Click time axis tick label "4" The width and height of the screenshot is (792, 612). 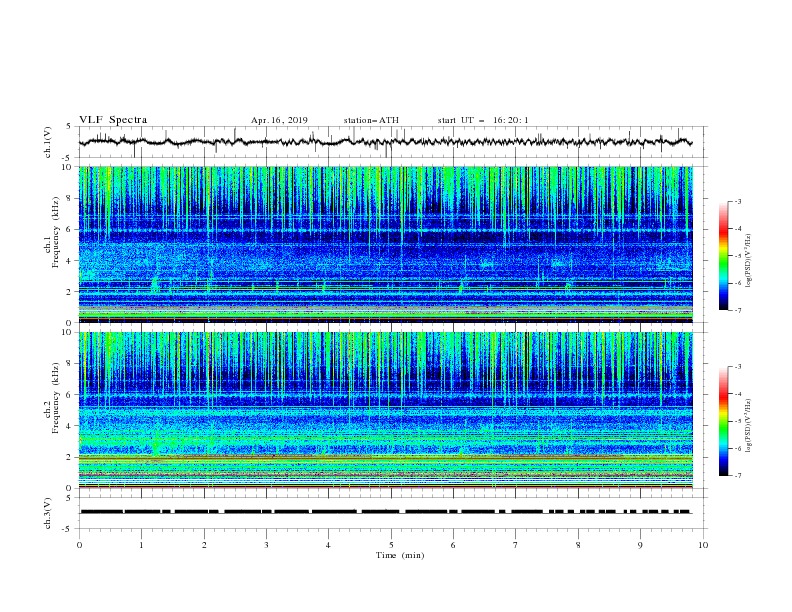pyautogui.click(x=328, y=545)
